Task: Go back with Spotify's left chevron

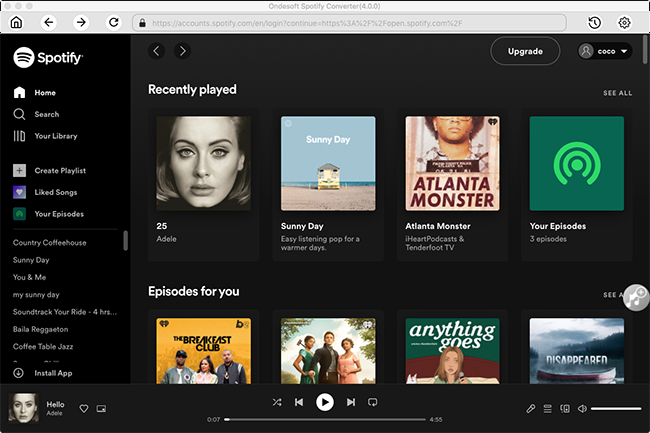Action: tap(156, 51)
